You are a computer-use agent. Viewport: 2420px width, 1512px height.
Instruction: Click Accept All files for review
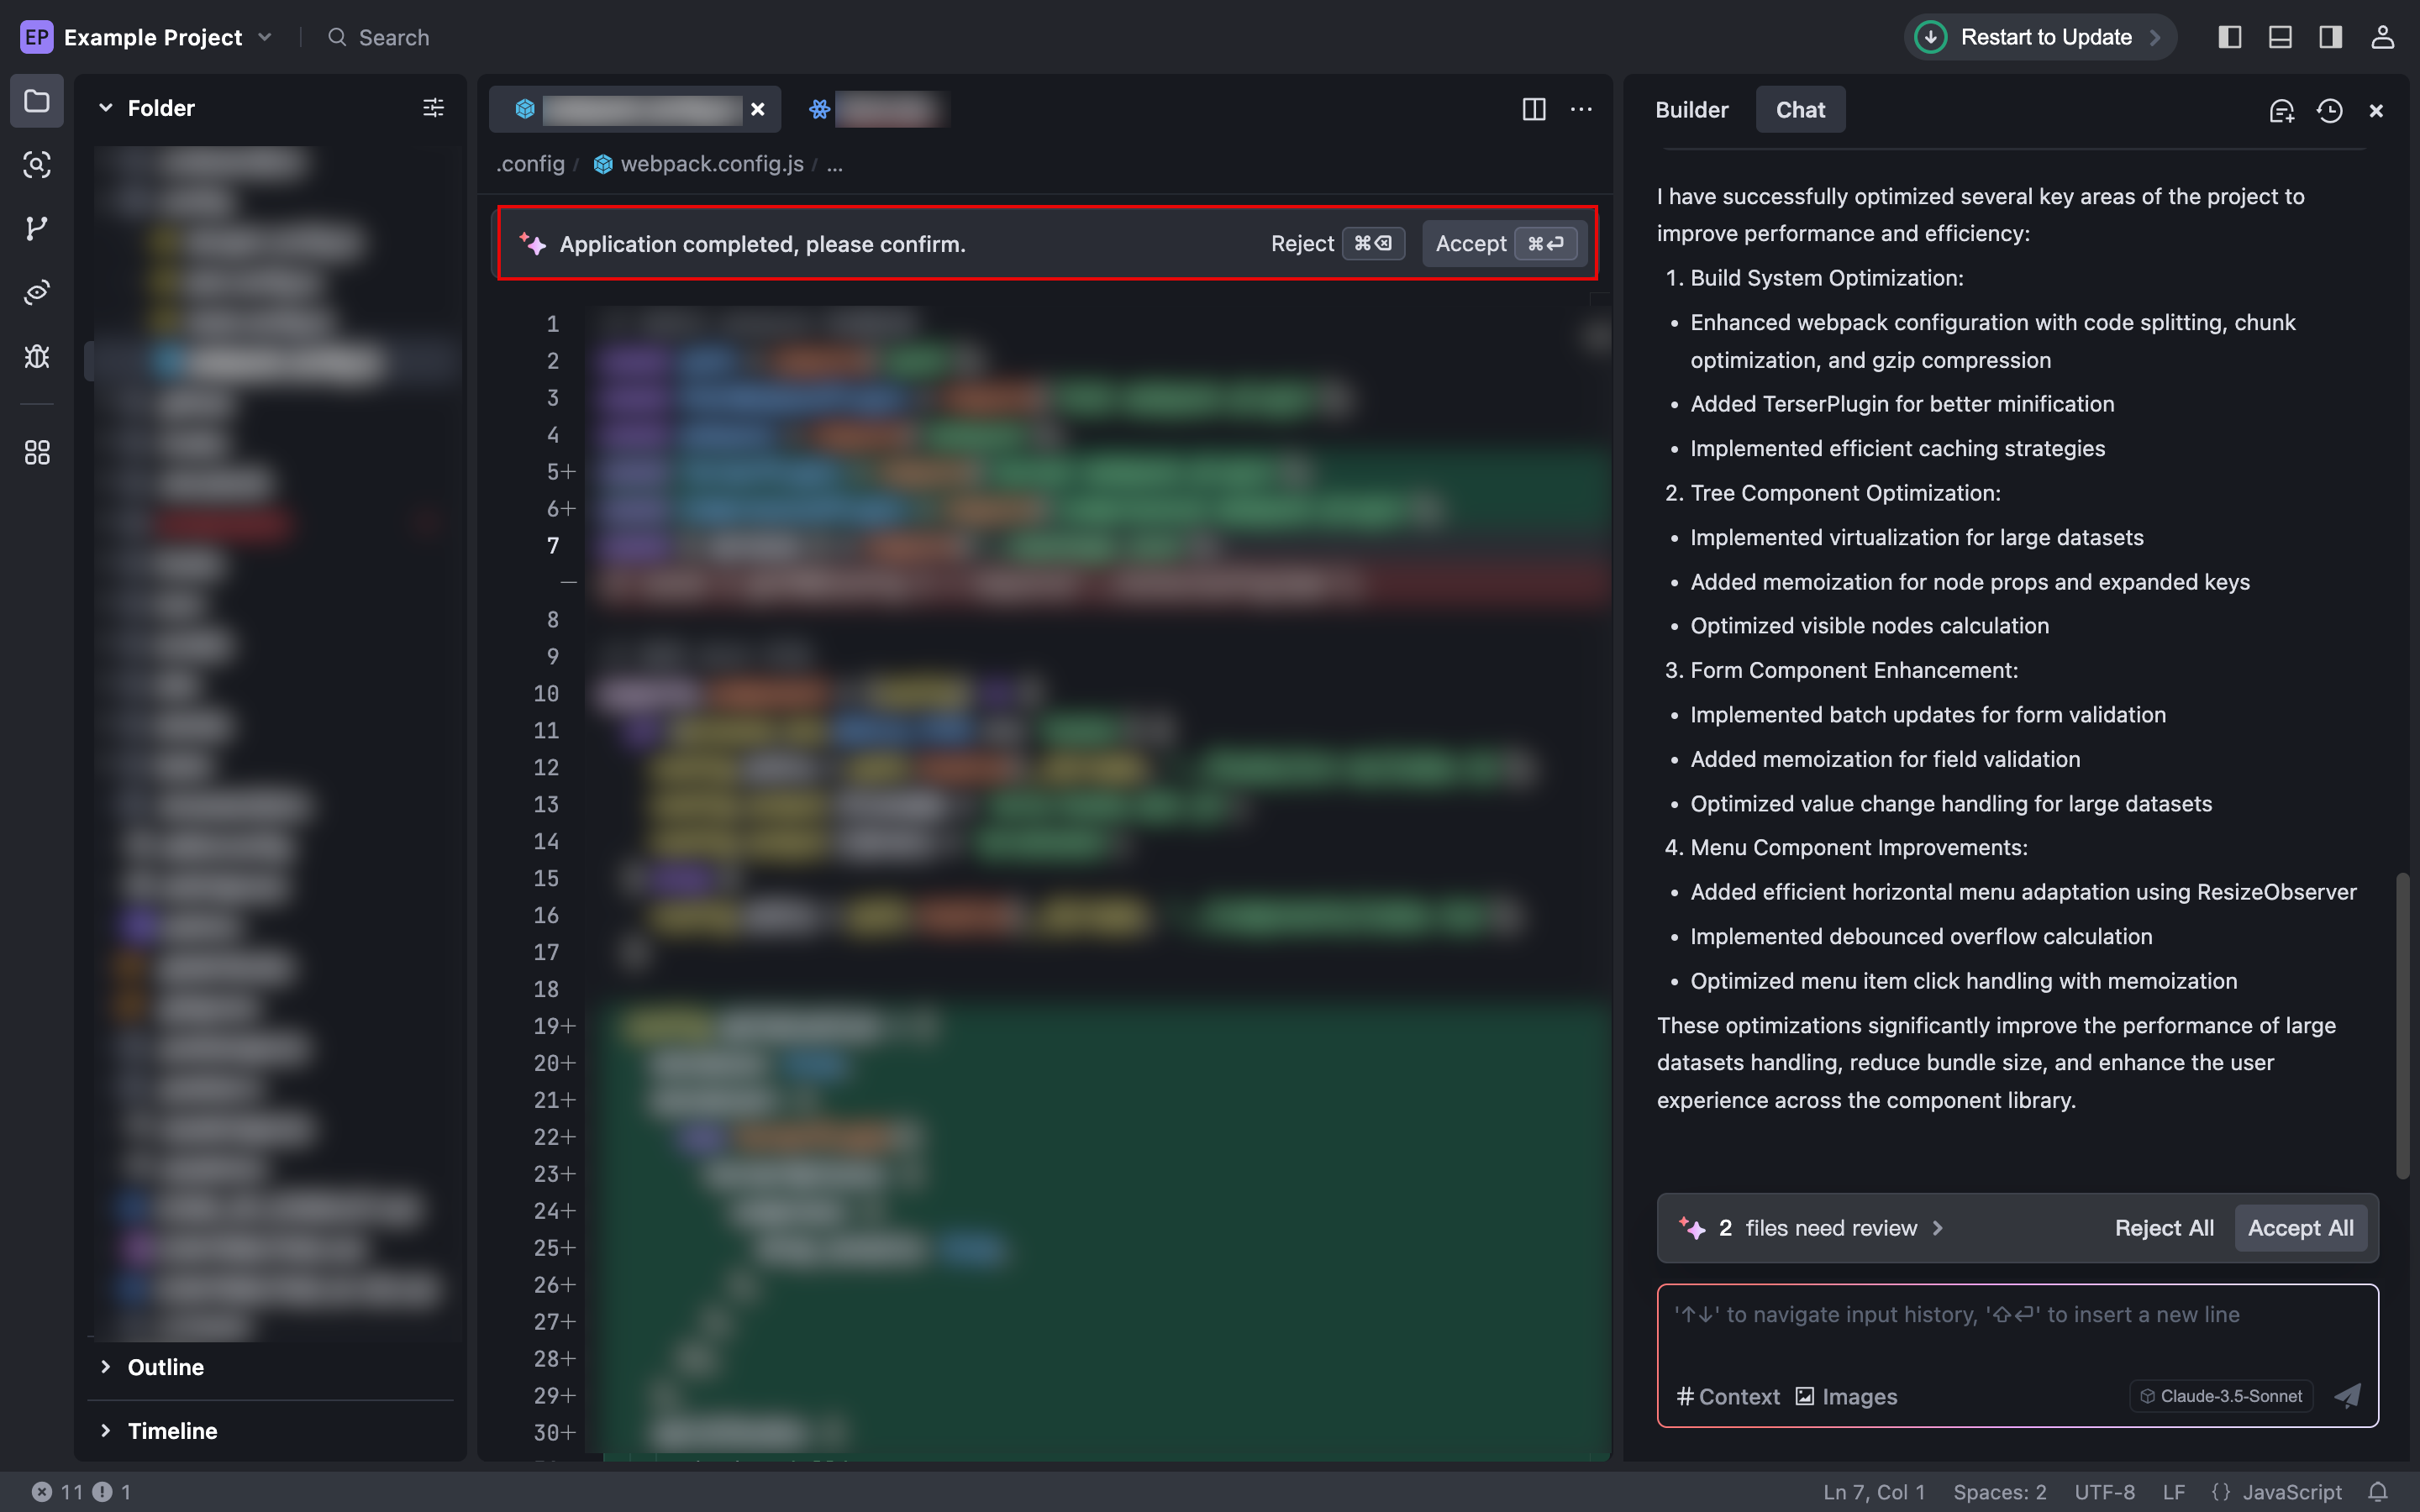2300,1228
